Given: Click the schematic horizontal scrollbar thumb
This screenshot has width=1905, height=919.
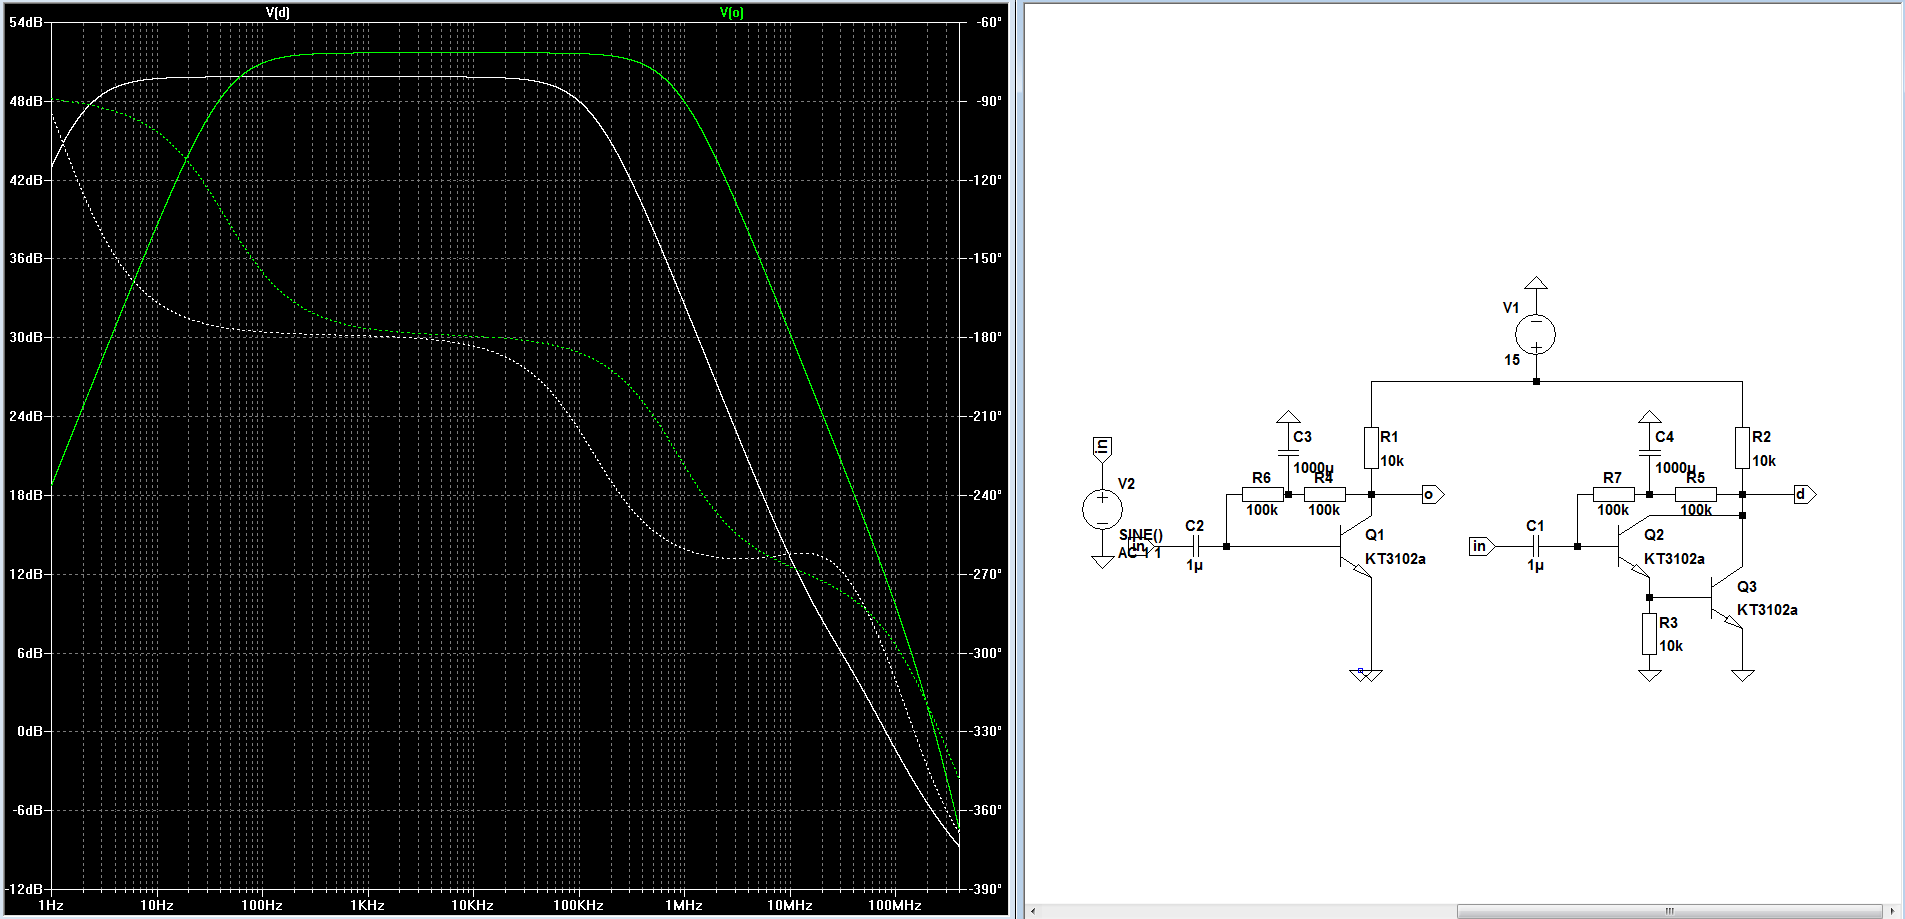Looking at the screenshot, I should tap(1669, 911).
